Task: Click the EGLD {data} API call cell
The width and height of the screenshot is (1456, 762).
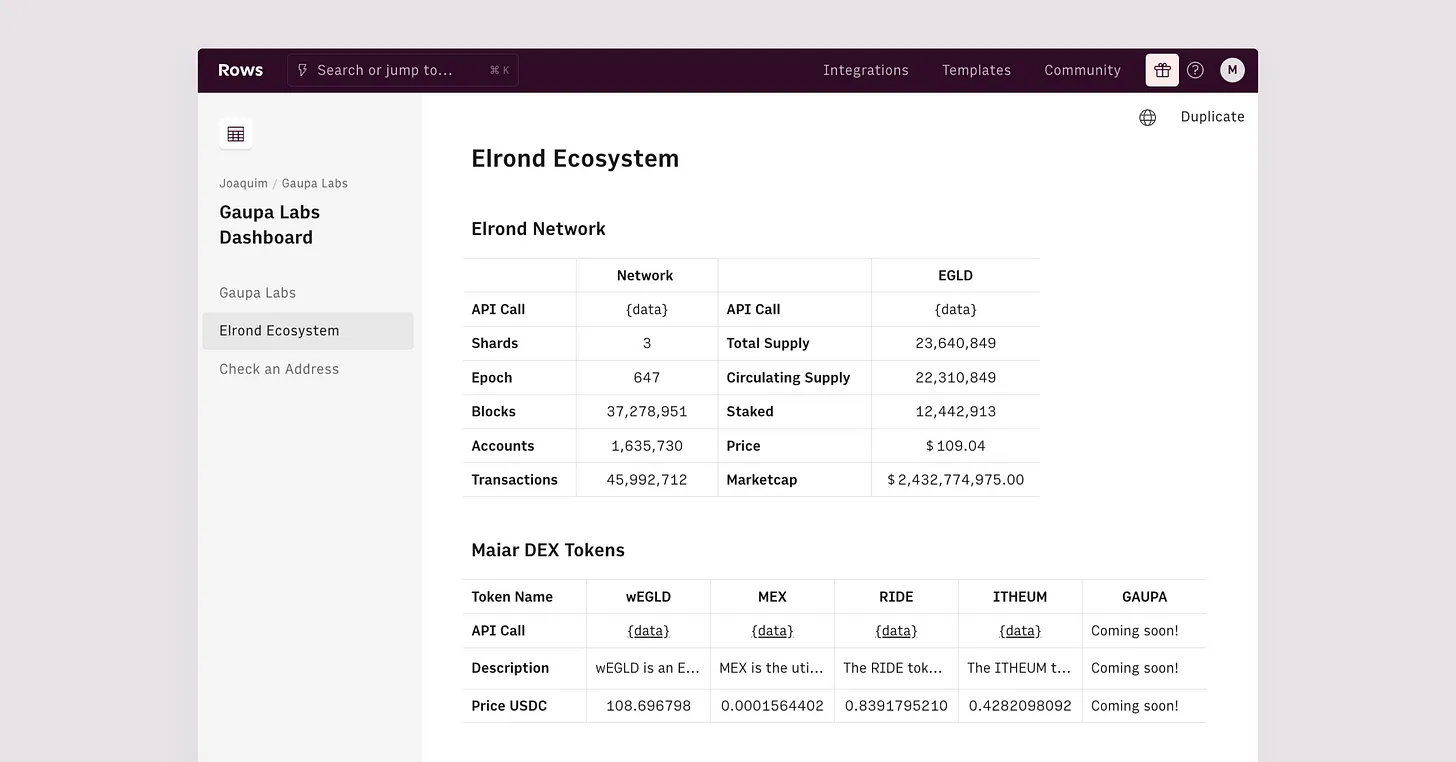Action: pyautogui.click(x=956, y=310)
